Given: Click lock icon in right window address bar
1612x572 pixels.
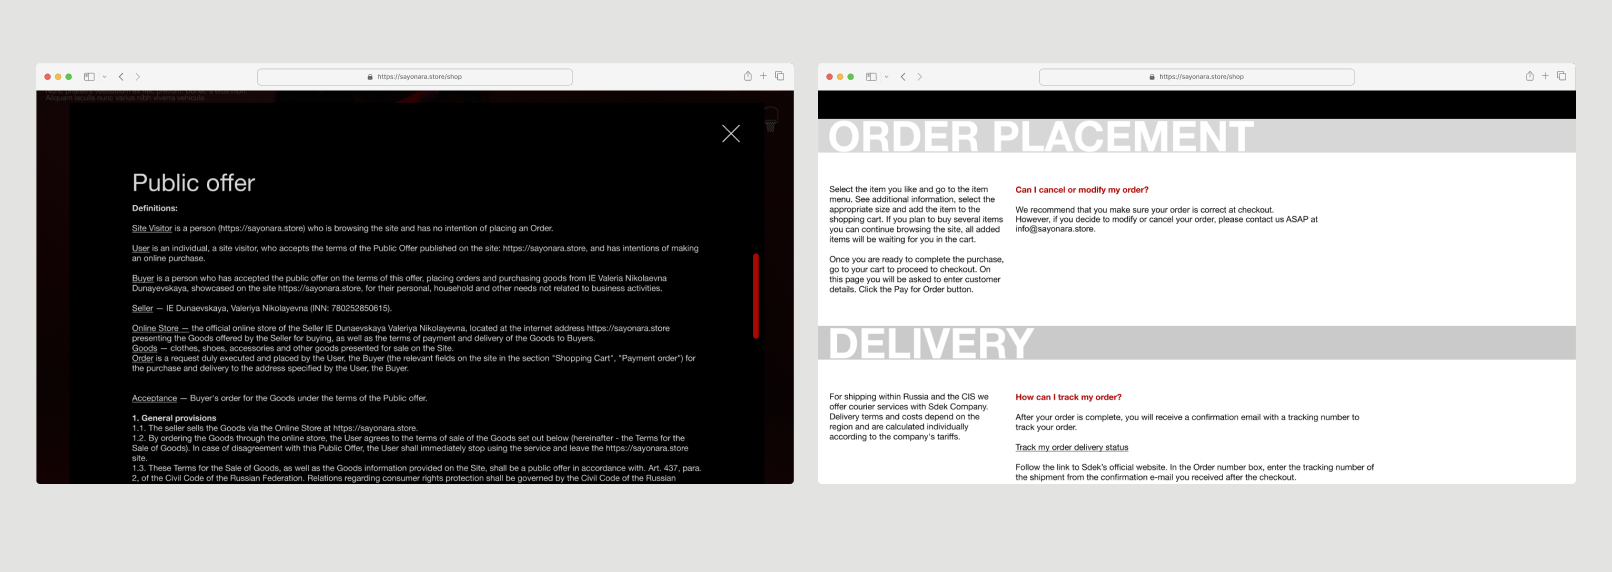Looking at the screenshot, I should click(x=1153, y=77).
